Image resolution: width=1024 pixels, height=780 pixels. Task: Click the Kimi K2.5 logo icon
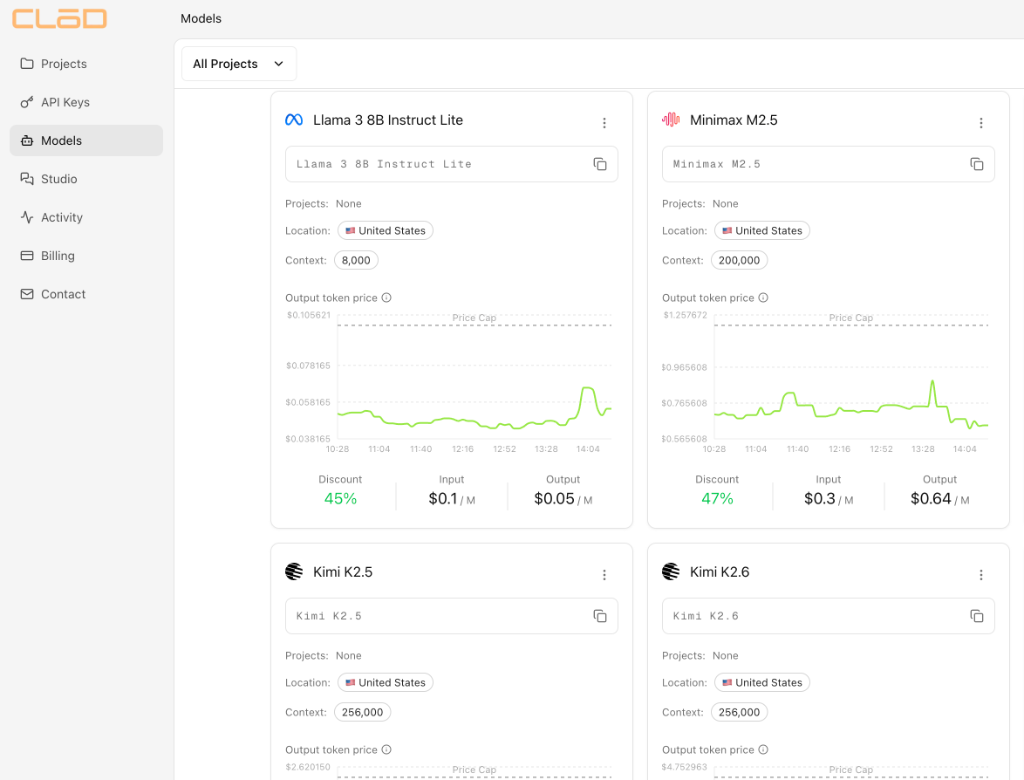[294, 572]
